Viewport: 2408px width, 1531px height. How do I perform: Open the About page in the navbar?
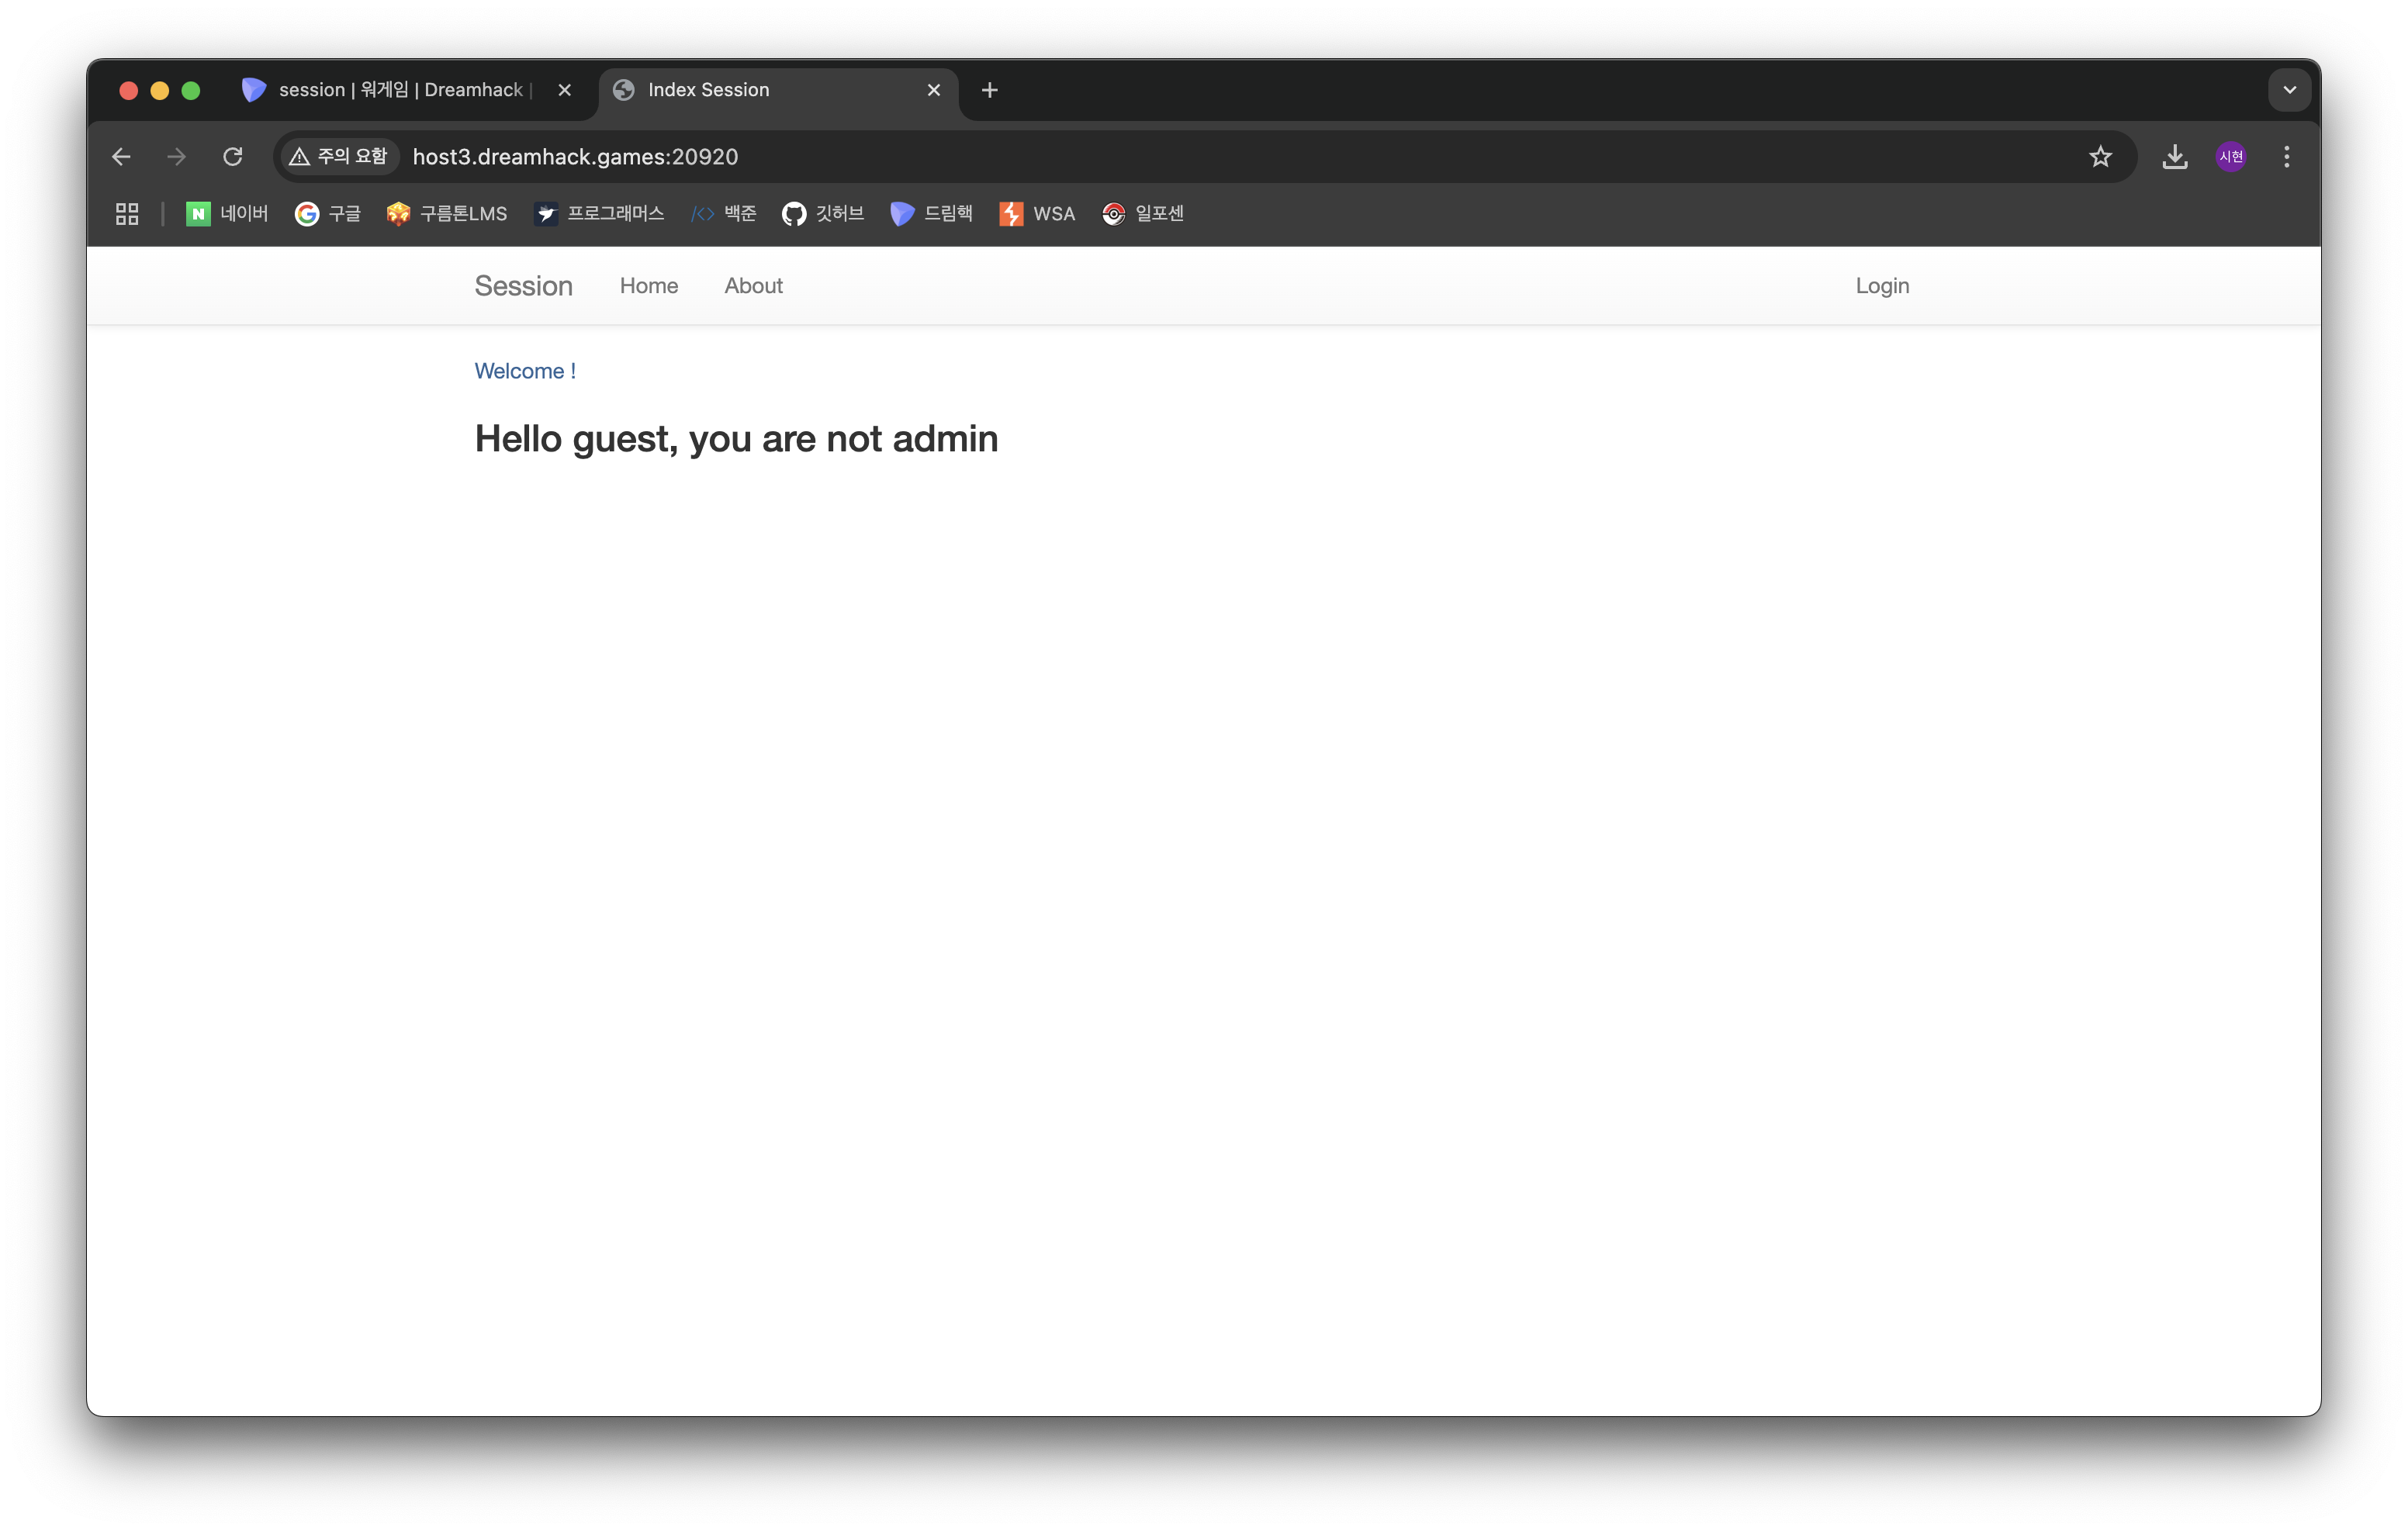(753, 286)
